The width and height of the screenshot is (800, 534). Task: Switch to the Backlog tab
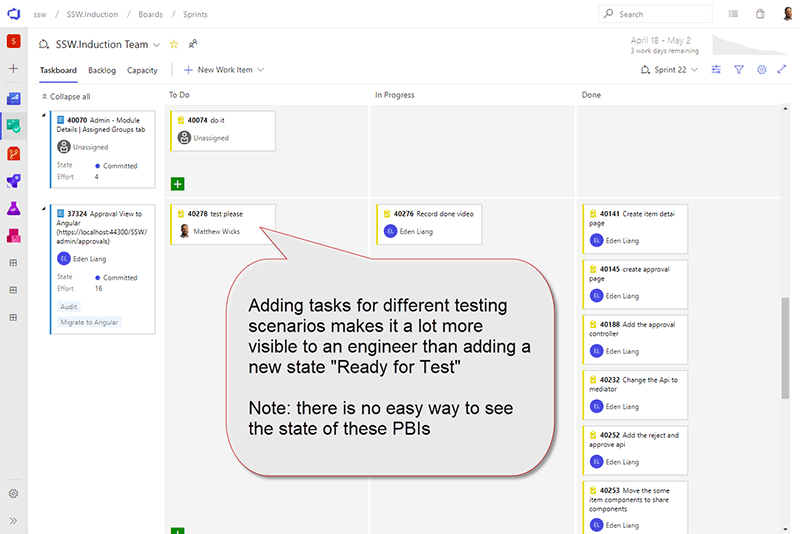102,70
